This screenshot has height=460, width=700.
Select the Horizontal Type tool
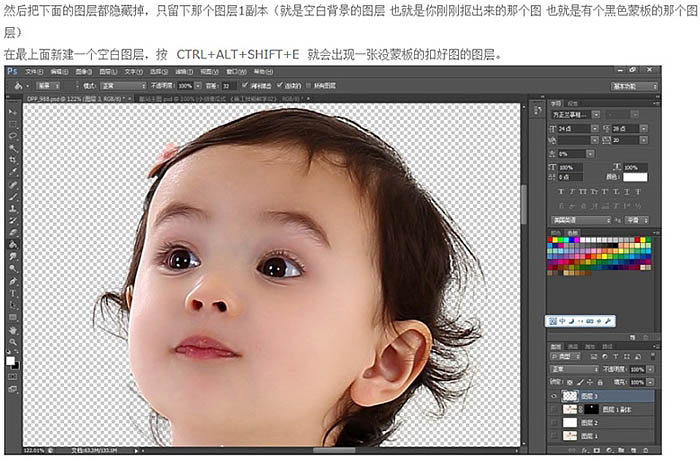click(x=13, y=293)
